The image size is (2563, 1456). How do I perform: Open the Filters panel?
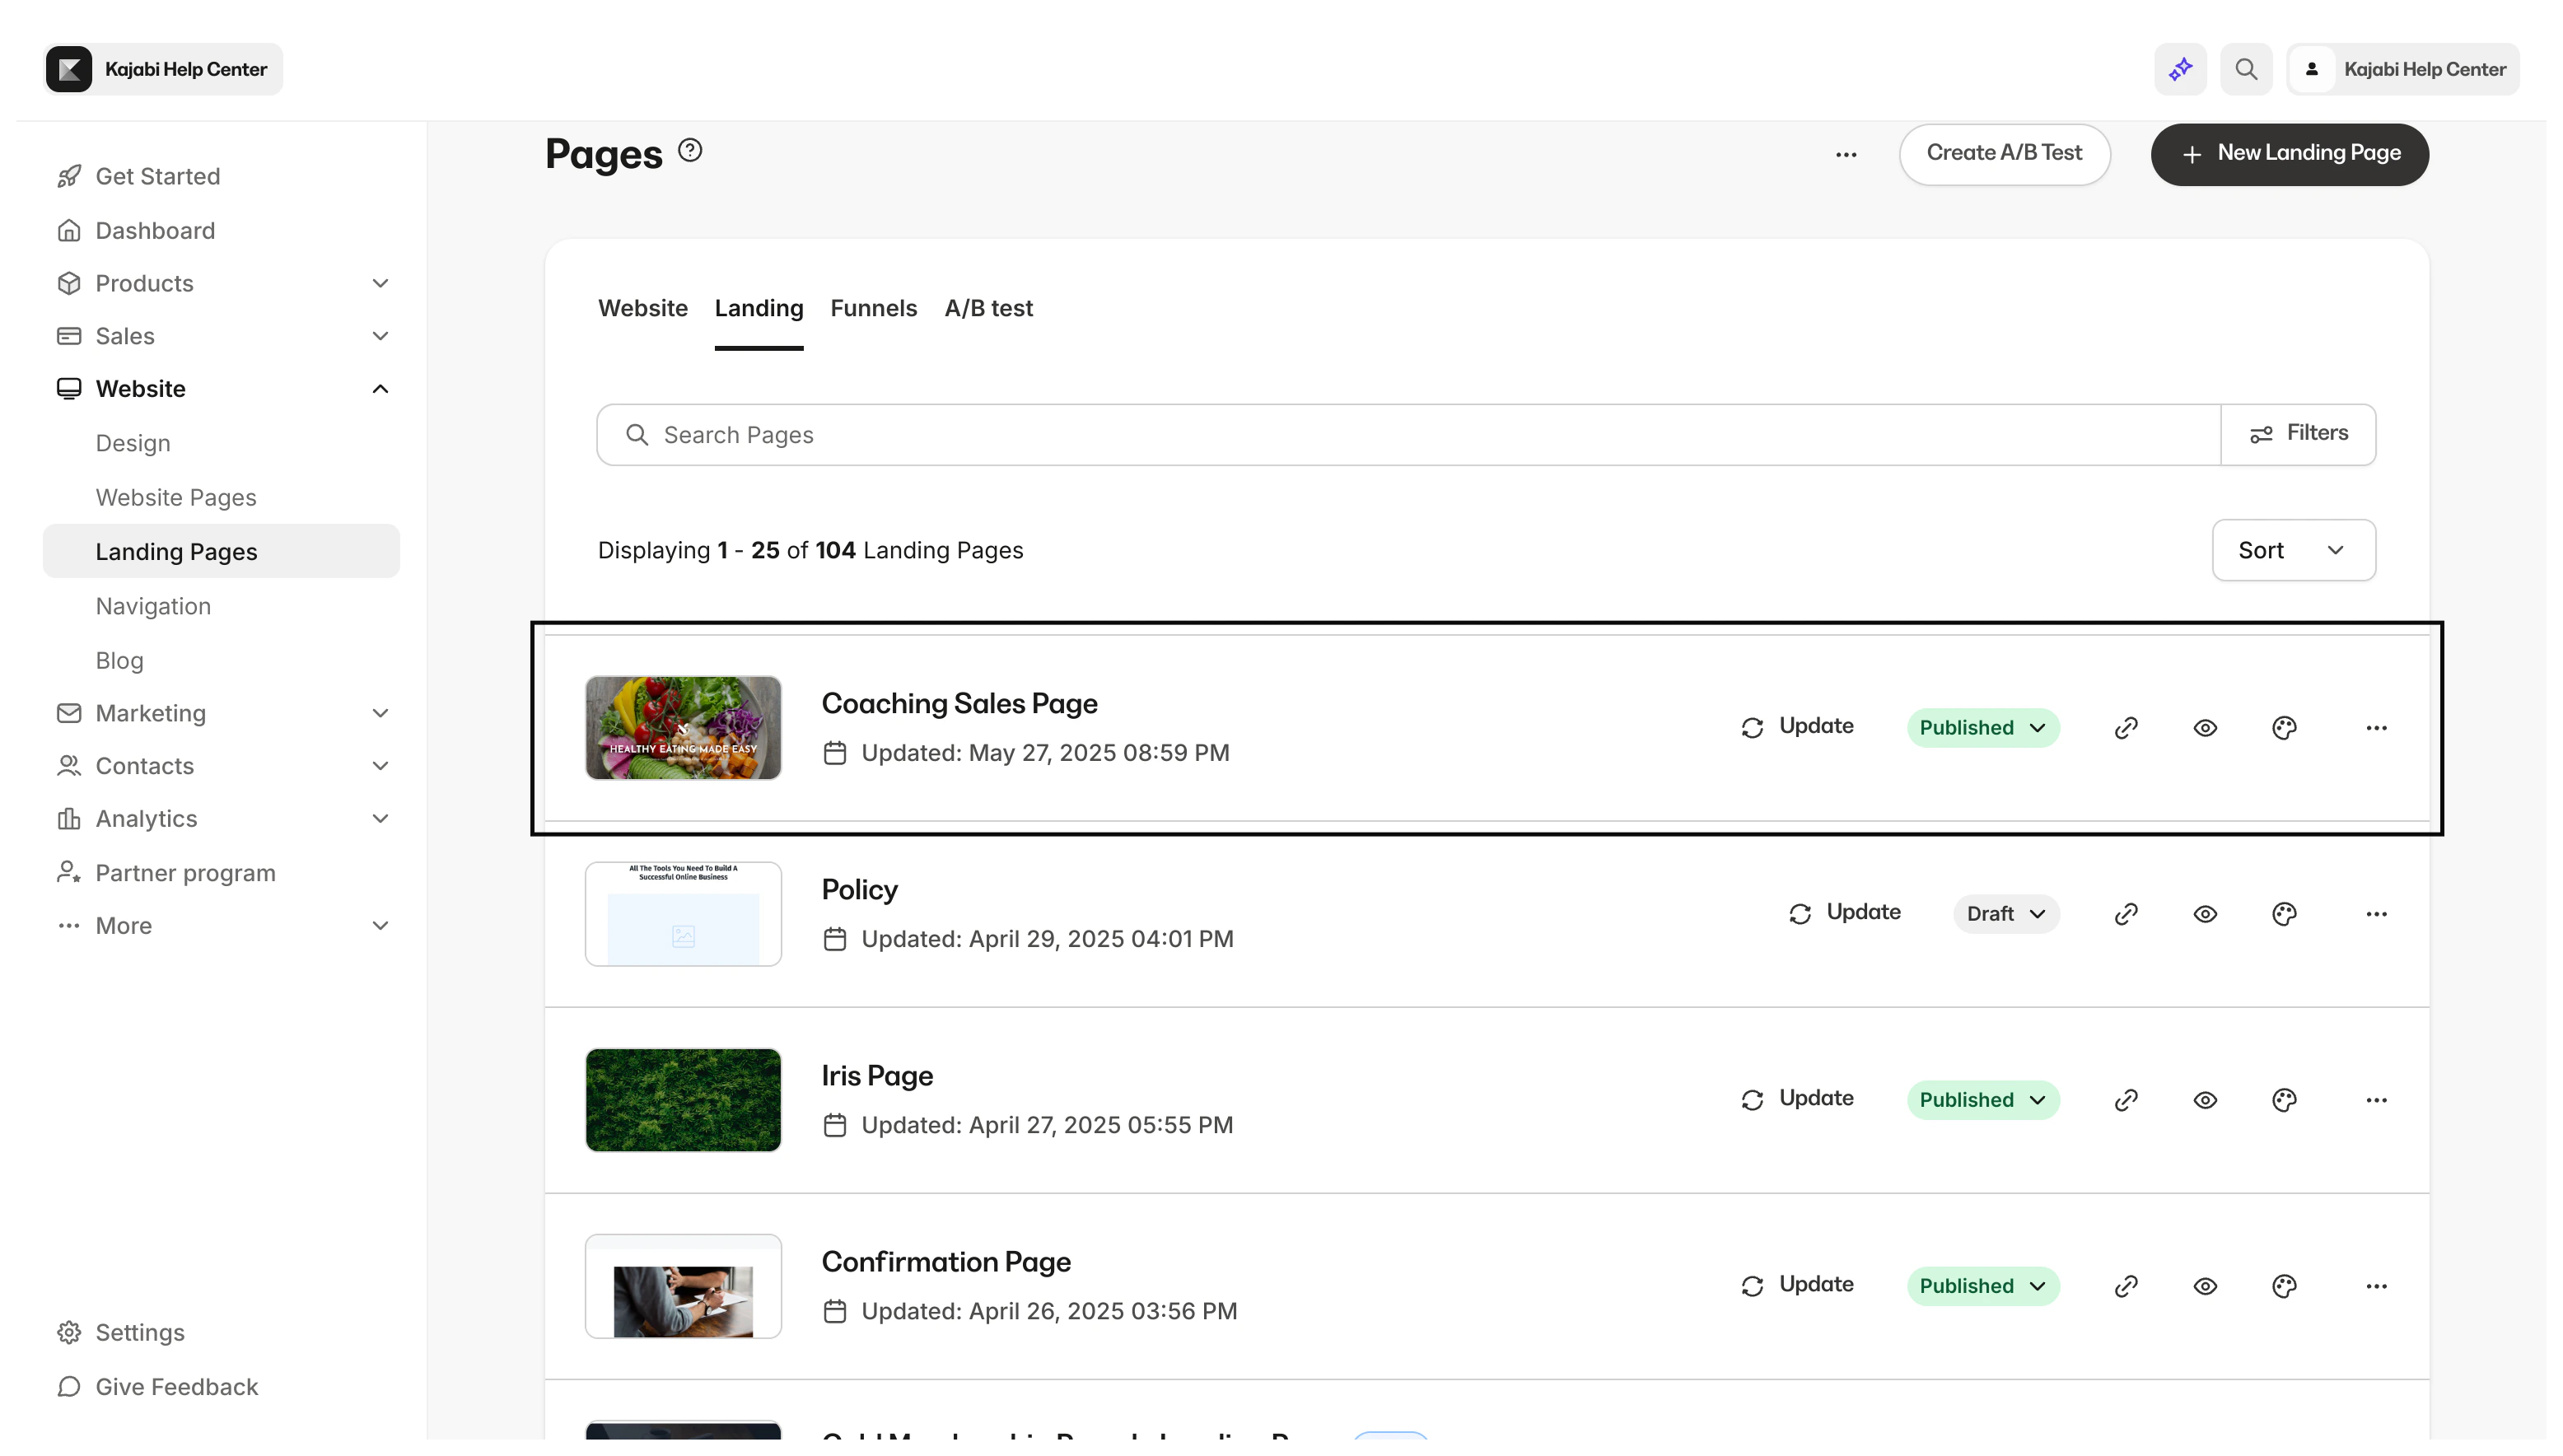click(2298, 433)
